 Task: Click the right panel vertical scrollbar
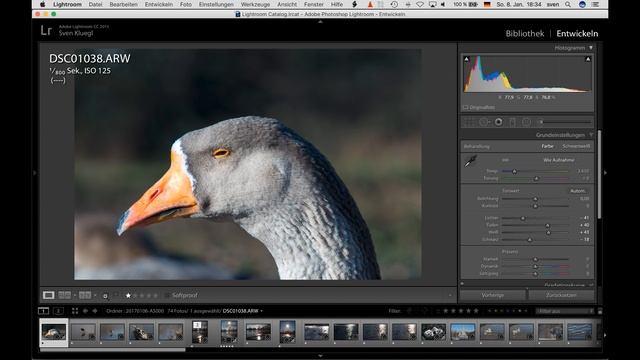tap(599, 174)
